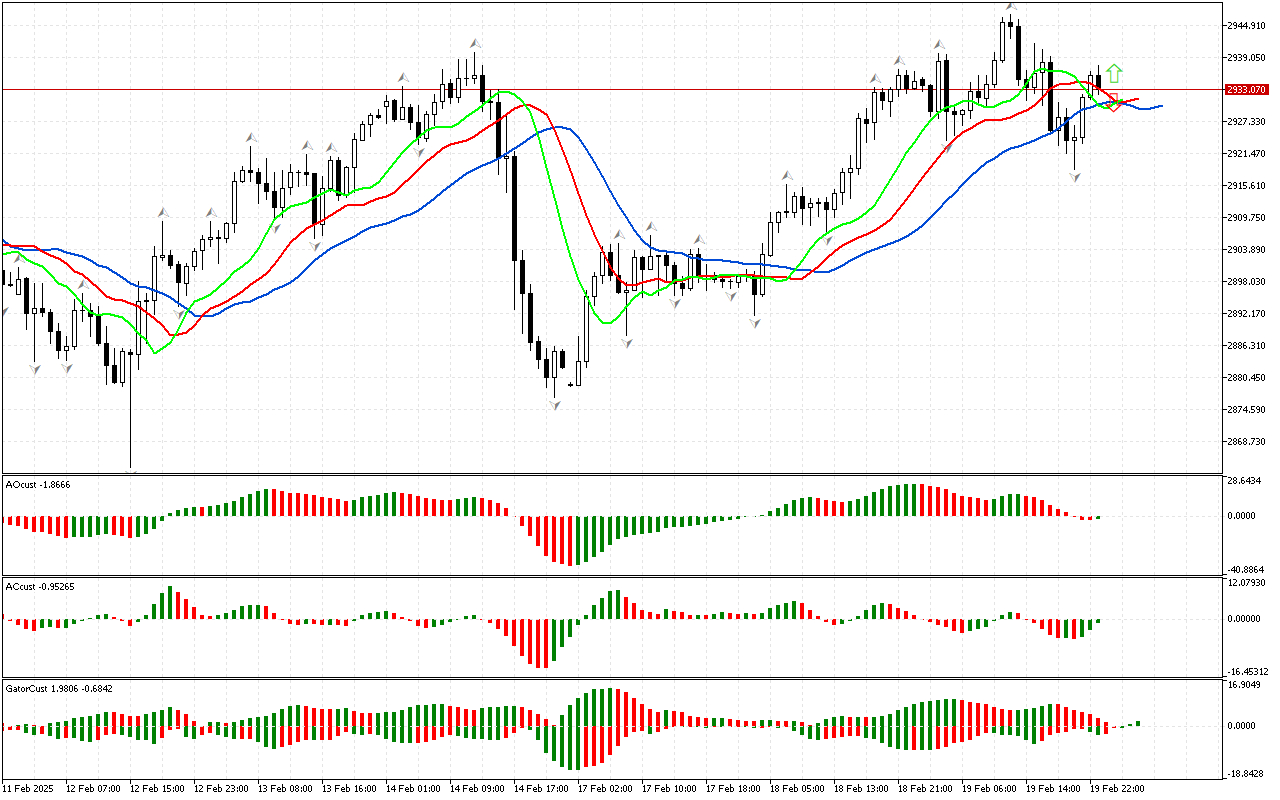
Task: Click the 2874.590 price scale value
Action: click(x=1248, y=409)
